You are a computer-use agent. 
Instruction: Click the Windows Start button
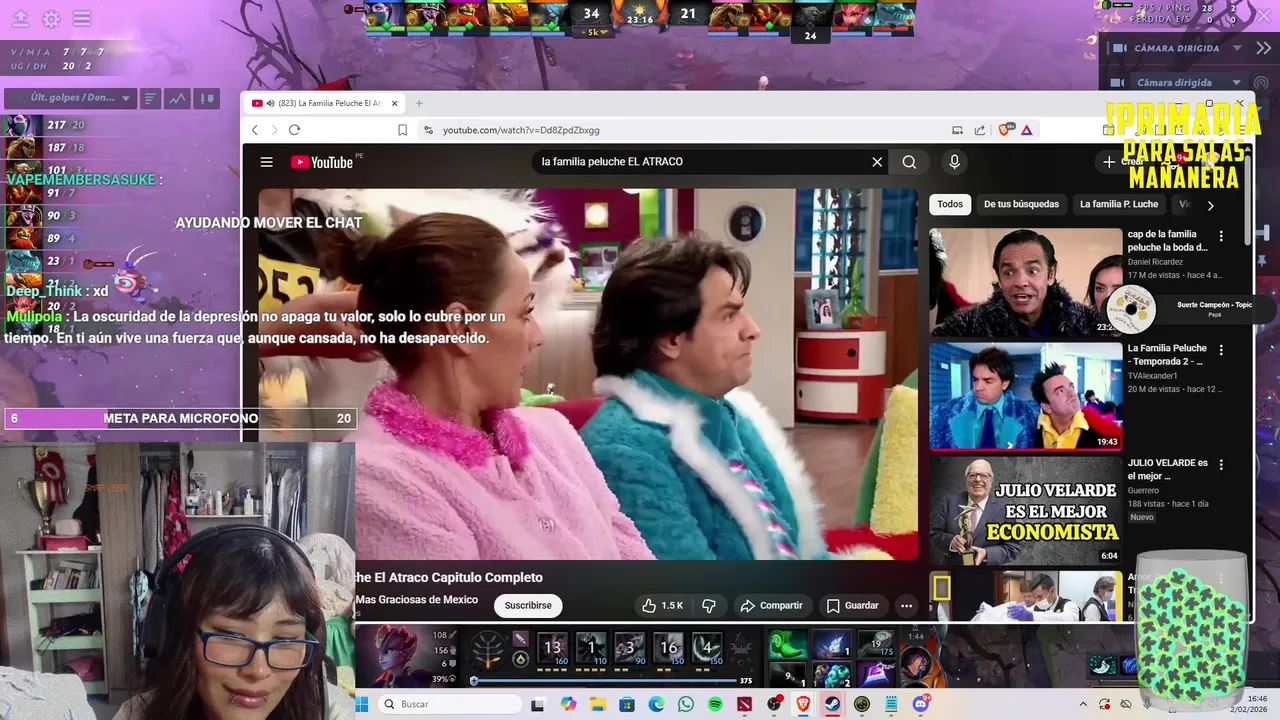click(362, 704)
